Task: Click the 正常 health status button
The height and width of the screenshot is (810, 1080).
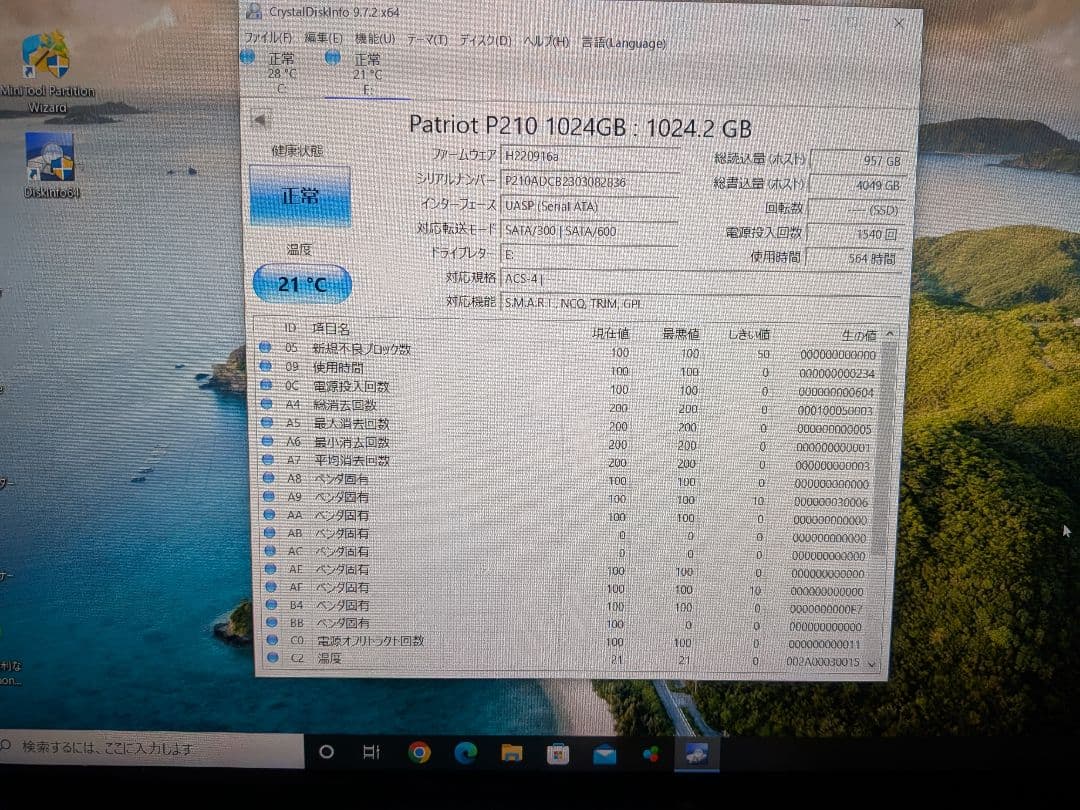Action: click(x=300, y=196)
